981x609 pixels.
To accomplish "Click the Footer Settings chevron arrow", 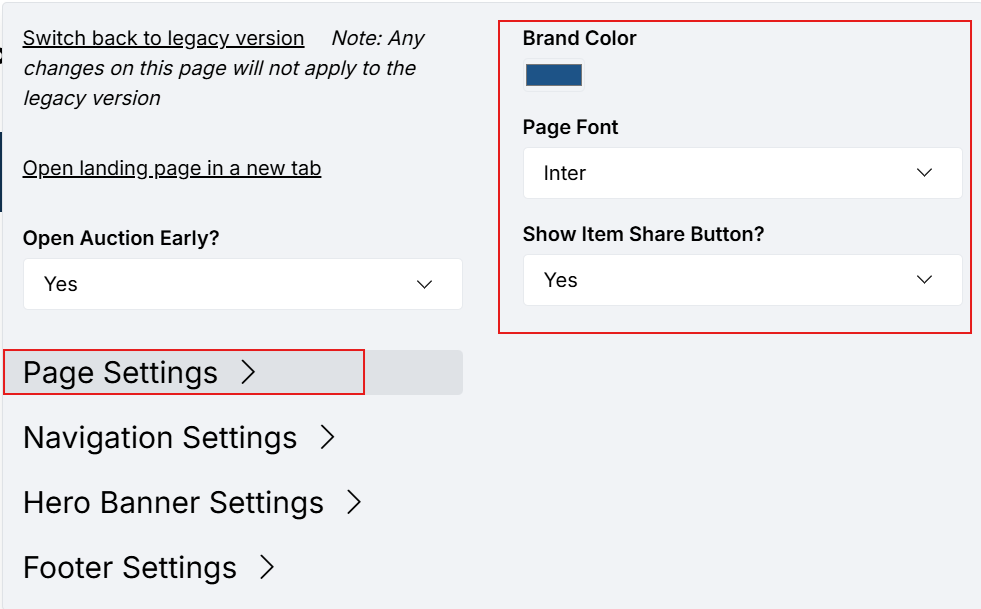I will (x=266, y=568).
